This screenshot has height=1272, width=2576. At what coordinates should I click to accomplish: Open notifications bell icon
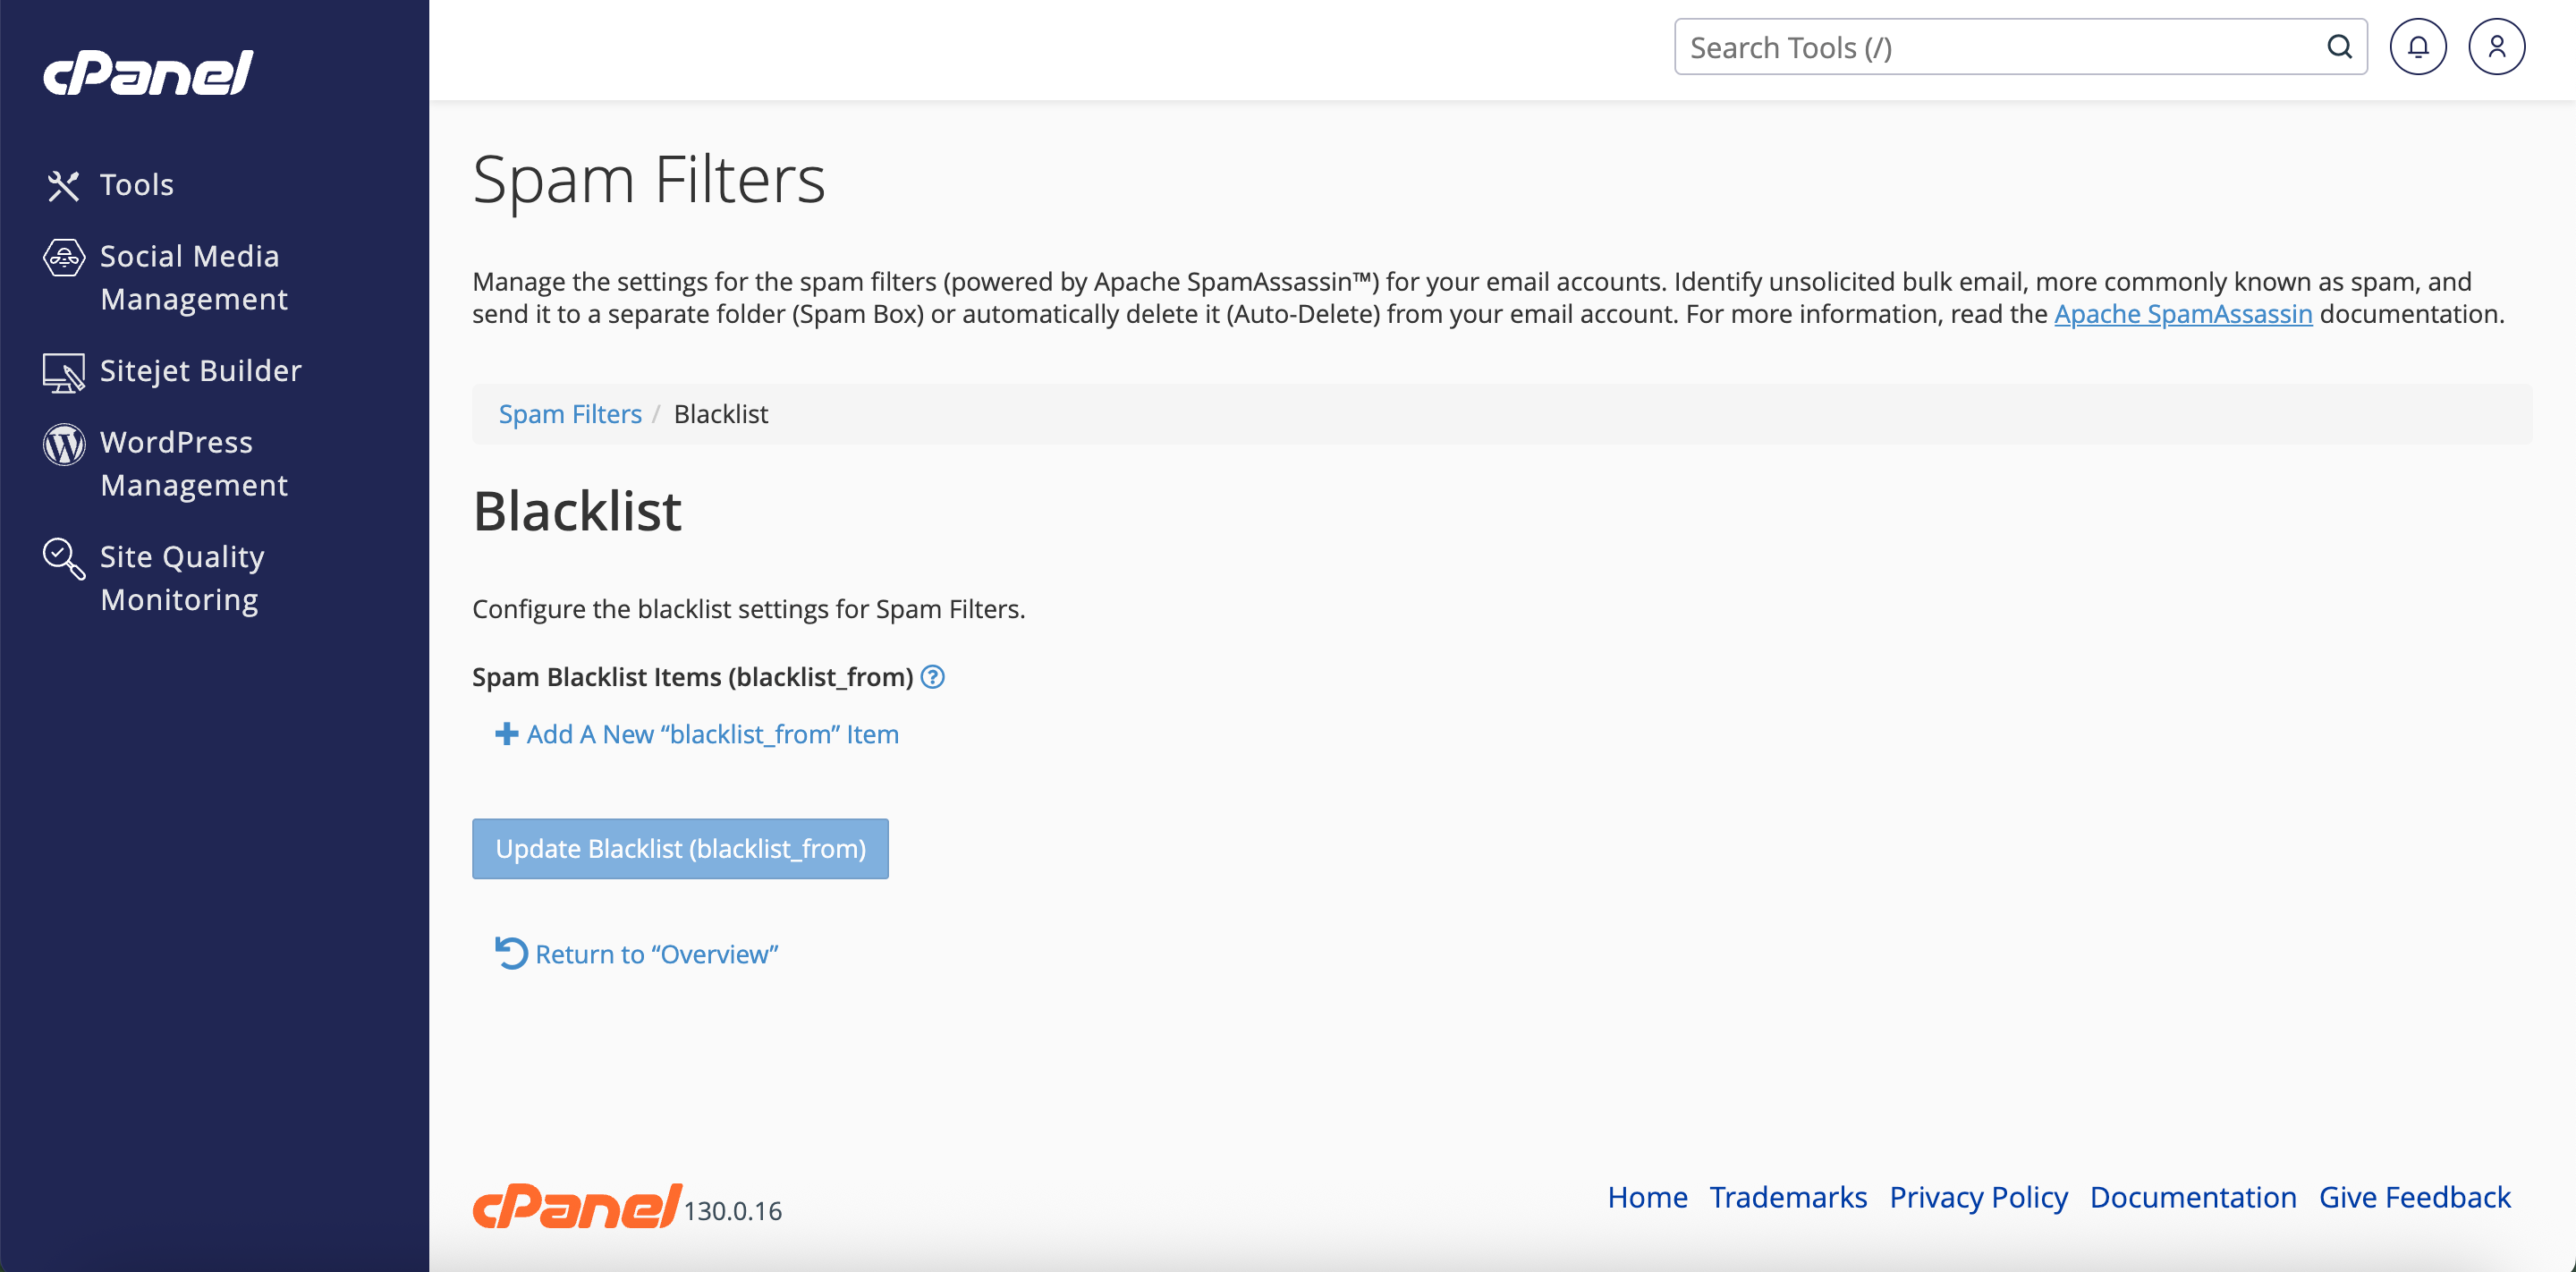[x=2417, y=47]
